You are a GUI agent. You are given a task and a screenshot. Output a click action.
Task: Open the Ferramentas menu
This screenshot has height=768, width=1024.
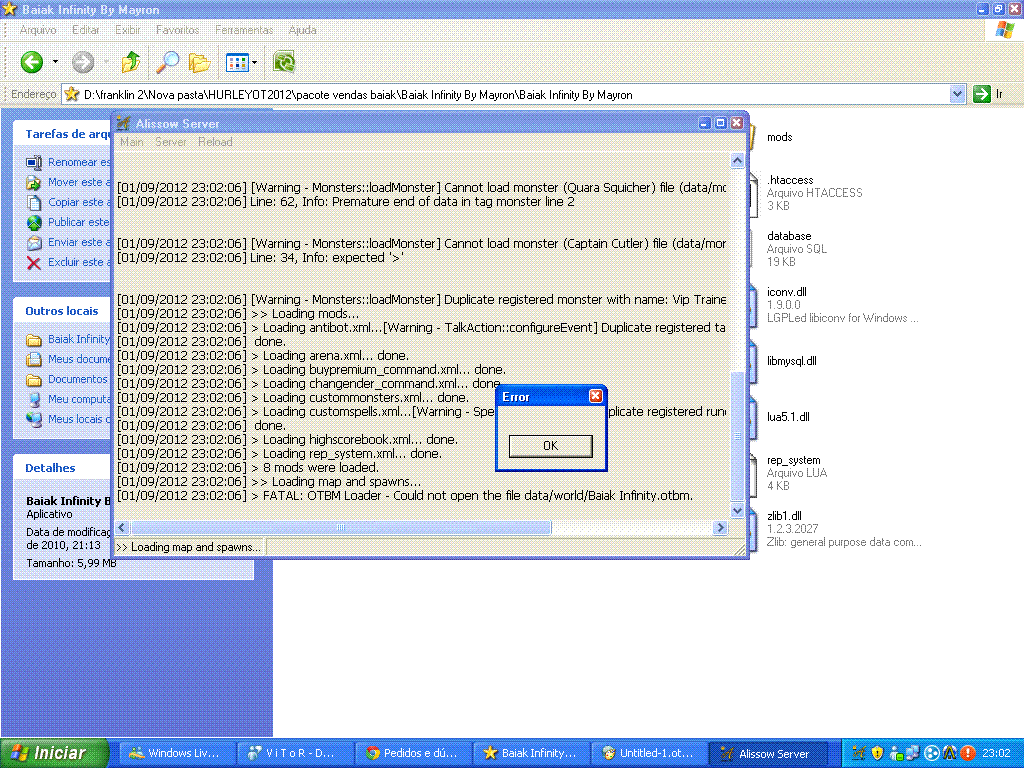point(244,30)
